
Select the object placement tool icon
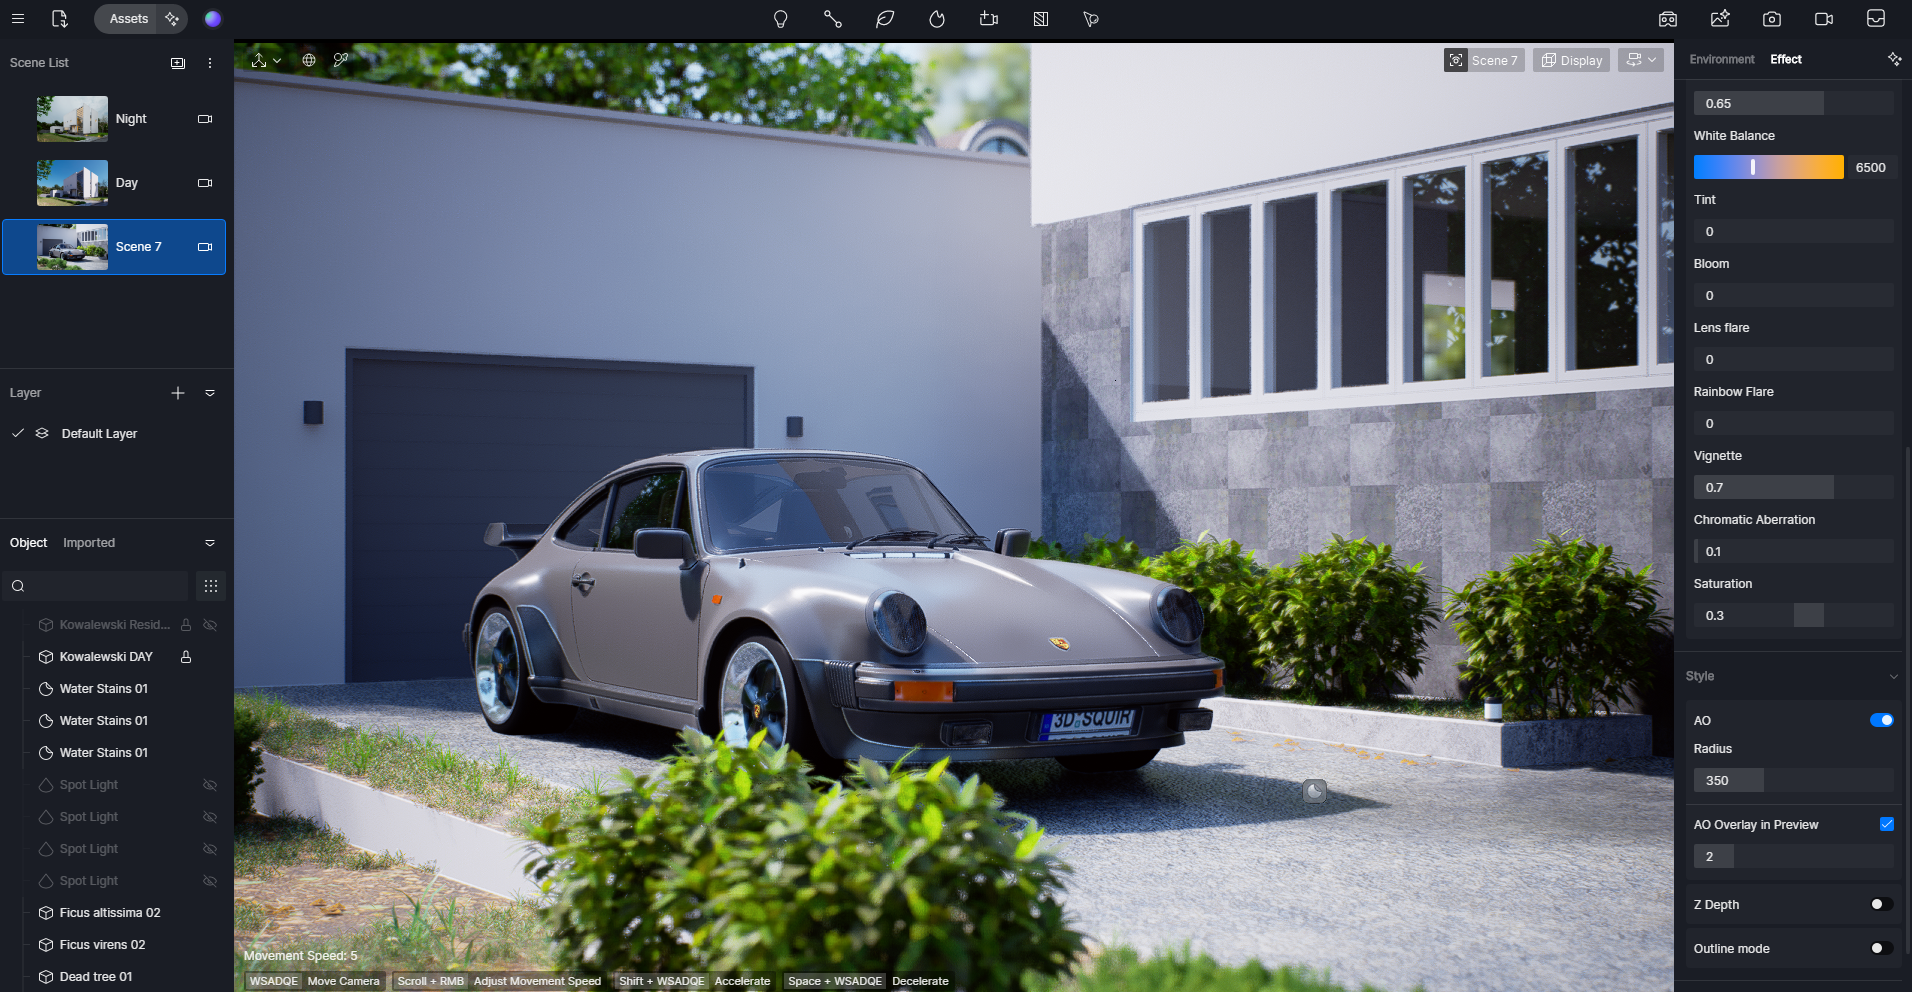[x=989, y=19]
